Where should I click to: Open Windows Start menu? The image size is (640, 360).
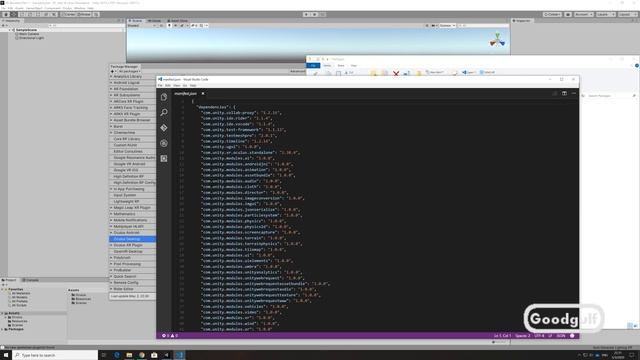(6, 355)
